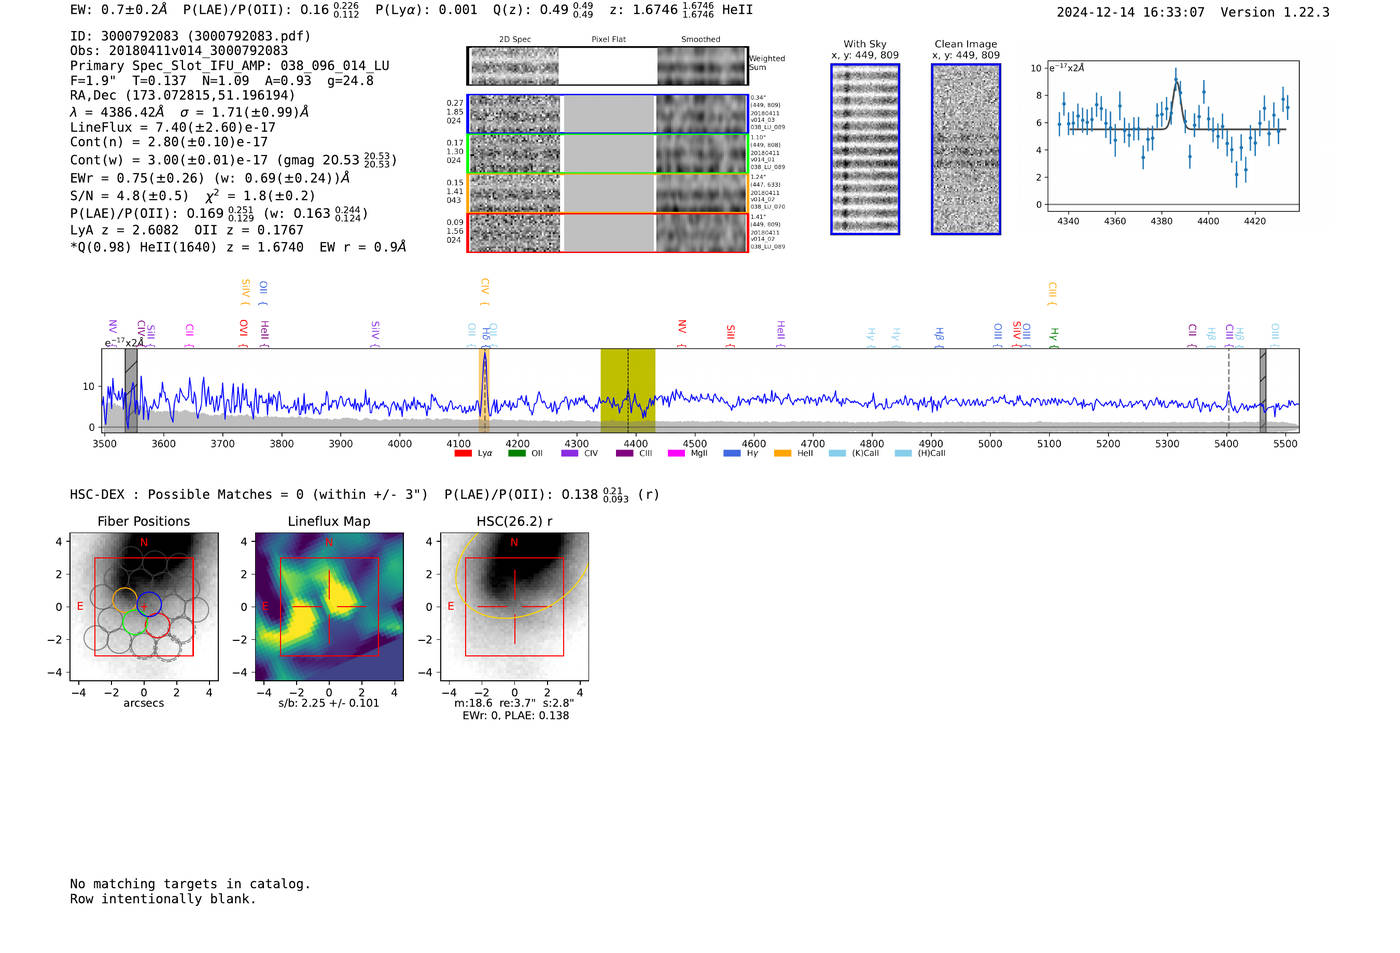Screen dimensions: 1400x953
Task: Click the yellow highlighted band near 4386 Å
Action: click(628, 391)
